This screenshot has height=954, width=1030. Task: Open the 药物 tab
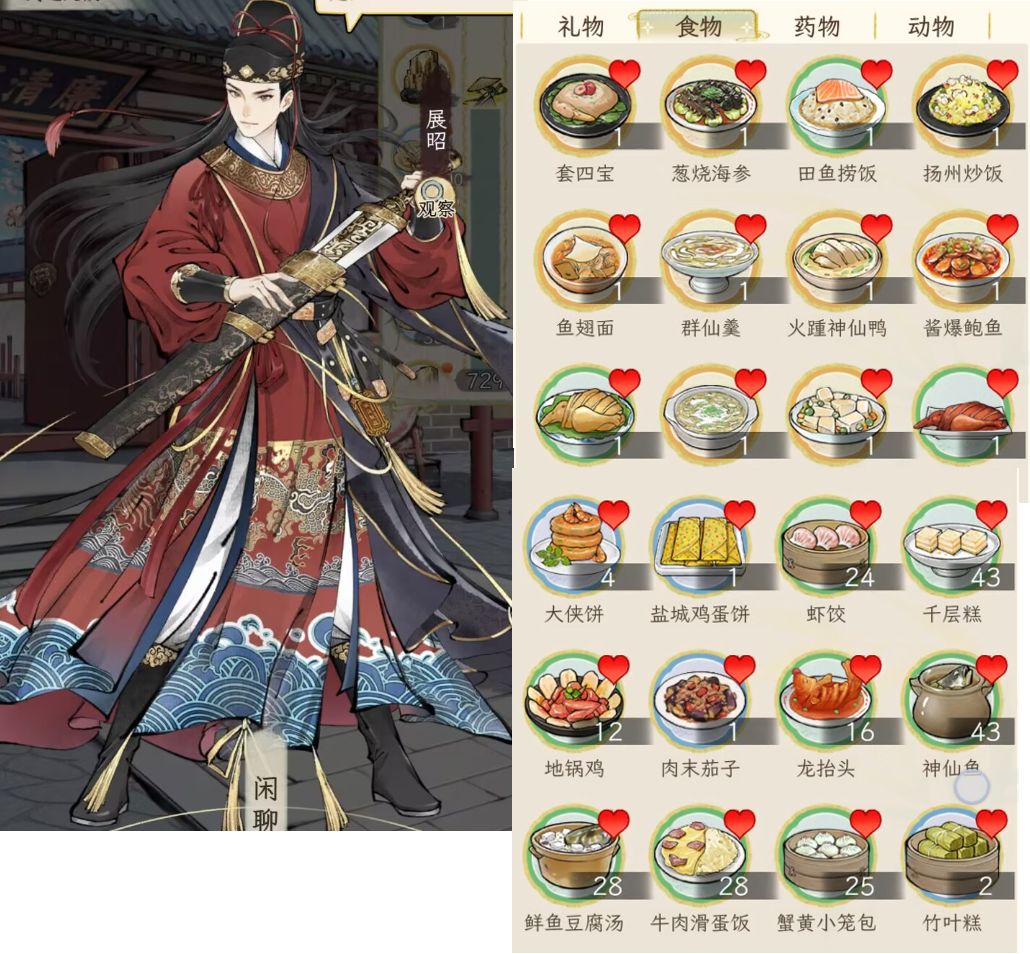click(x=817, y=27)
